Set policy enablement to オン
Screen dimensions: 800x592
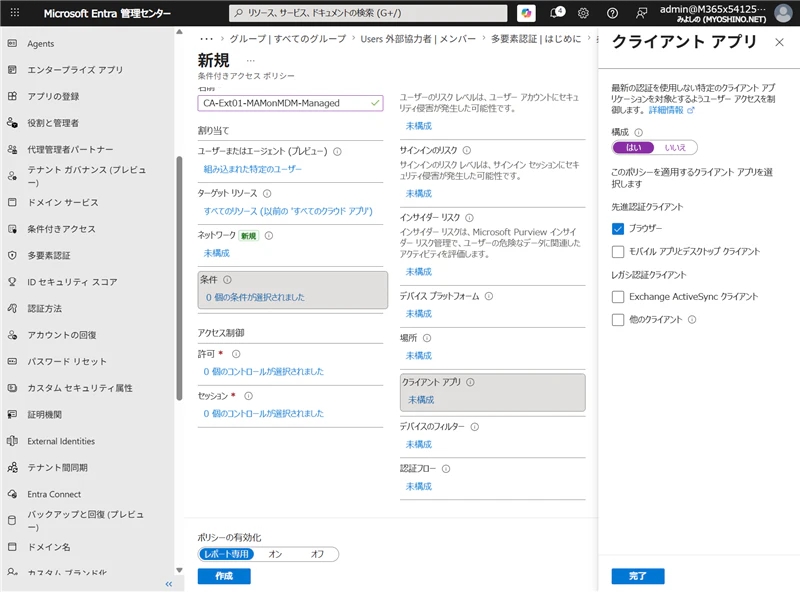click(x=275, y=554)
